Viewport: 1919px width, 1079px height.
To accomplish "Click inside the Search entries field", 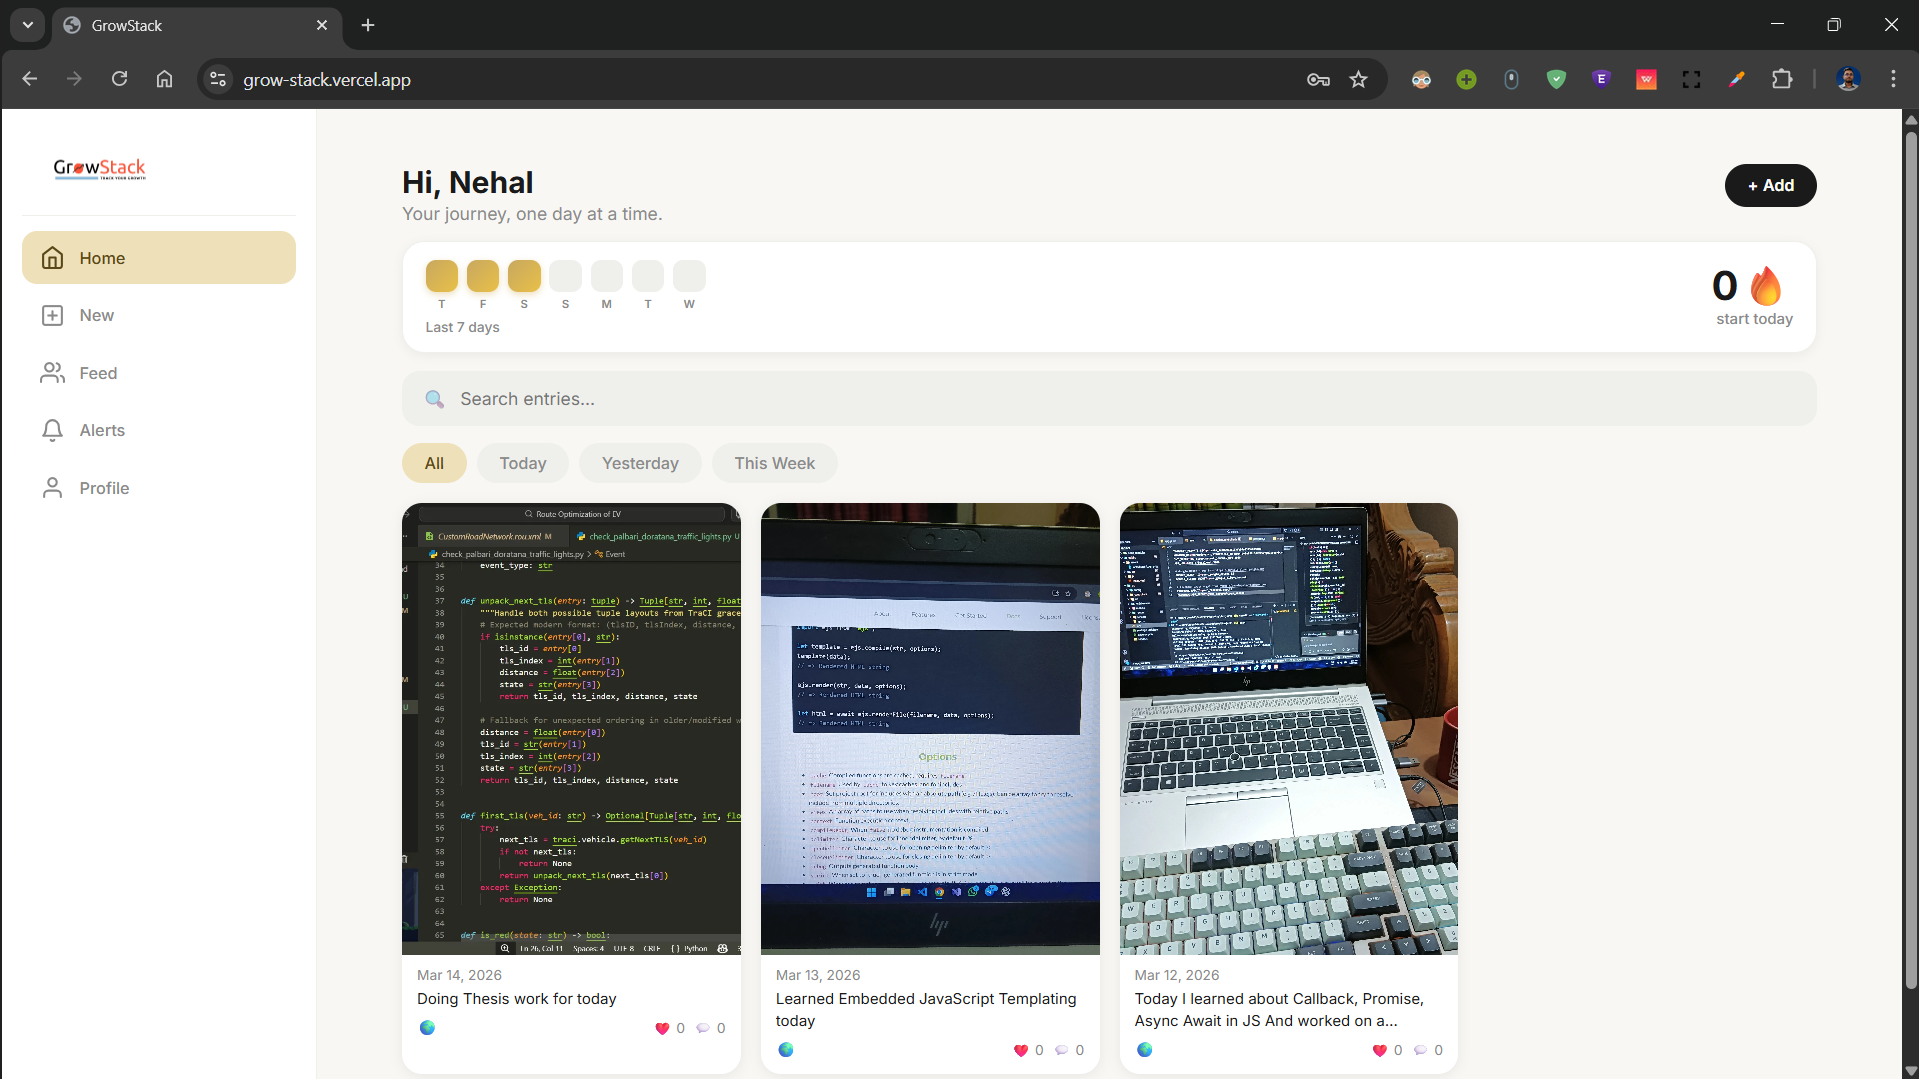I will (900, 398).
